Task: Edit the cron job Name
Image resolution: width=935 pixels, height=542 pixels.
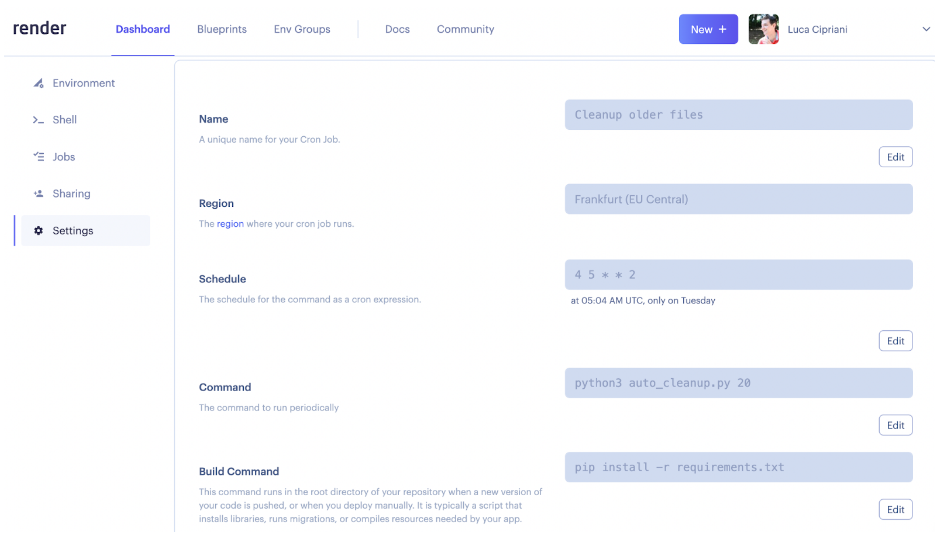Action: click(x=895, y=157)
